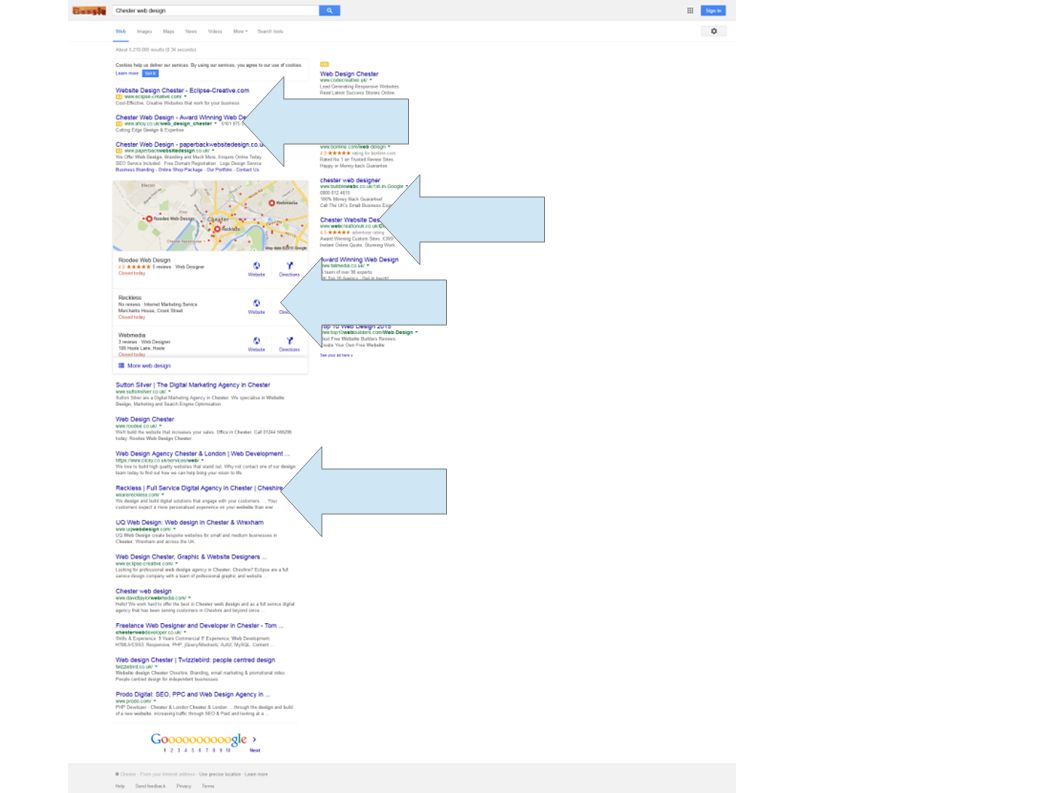Image resolution: width=1058 pixels, height=793 pixels.
Task: Go to results page 10
Action: [228, 750]
